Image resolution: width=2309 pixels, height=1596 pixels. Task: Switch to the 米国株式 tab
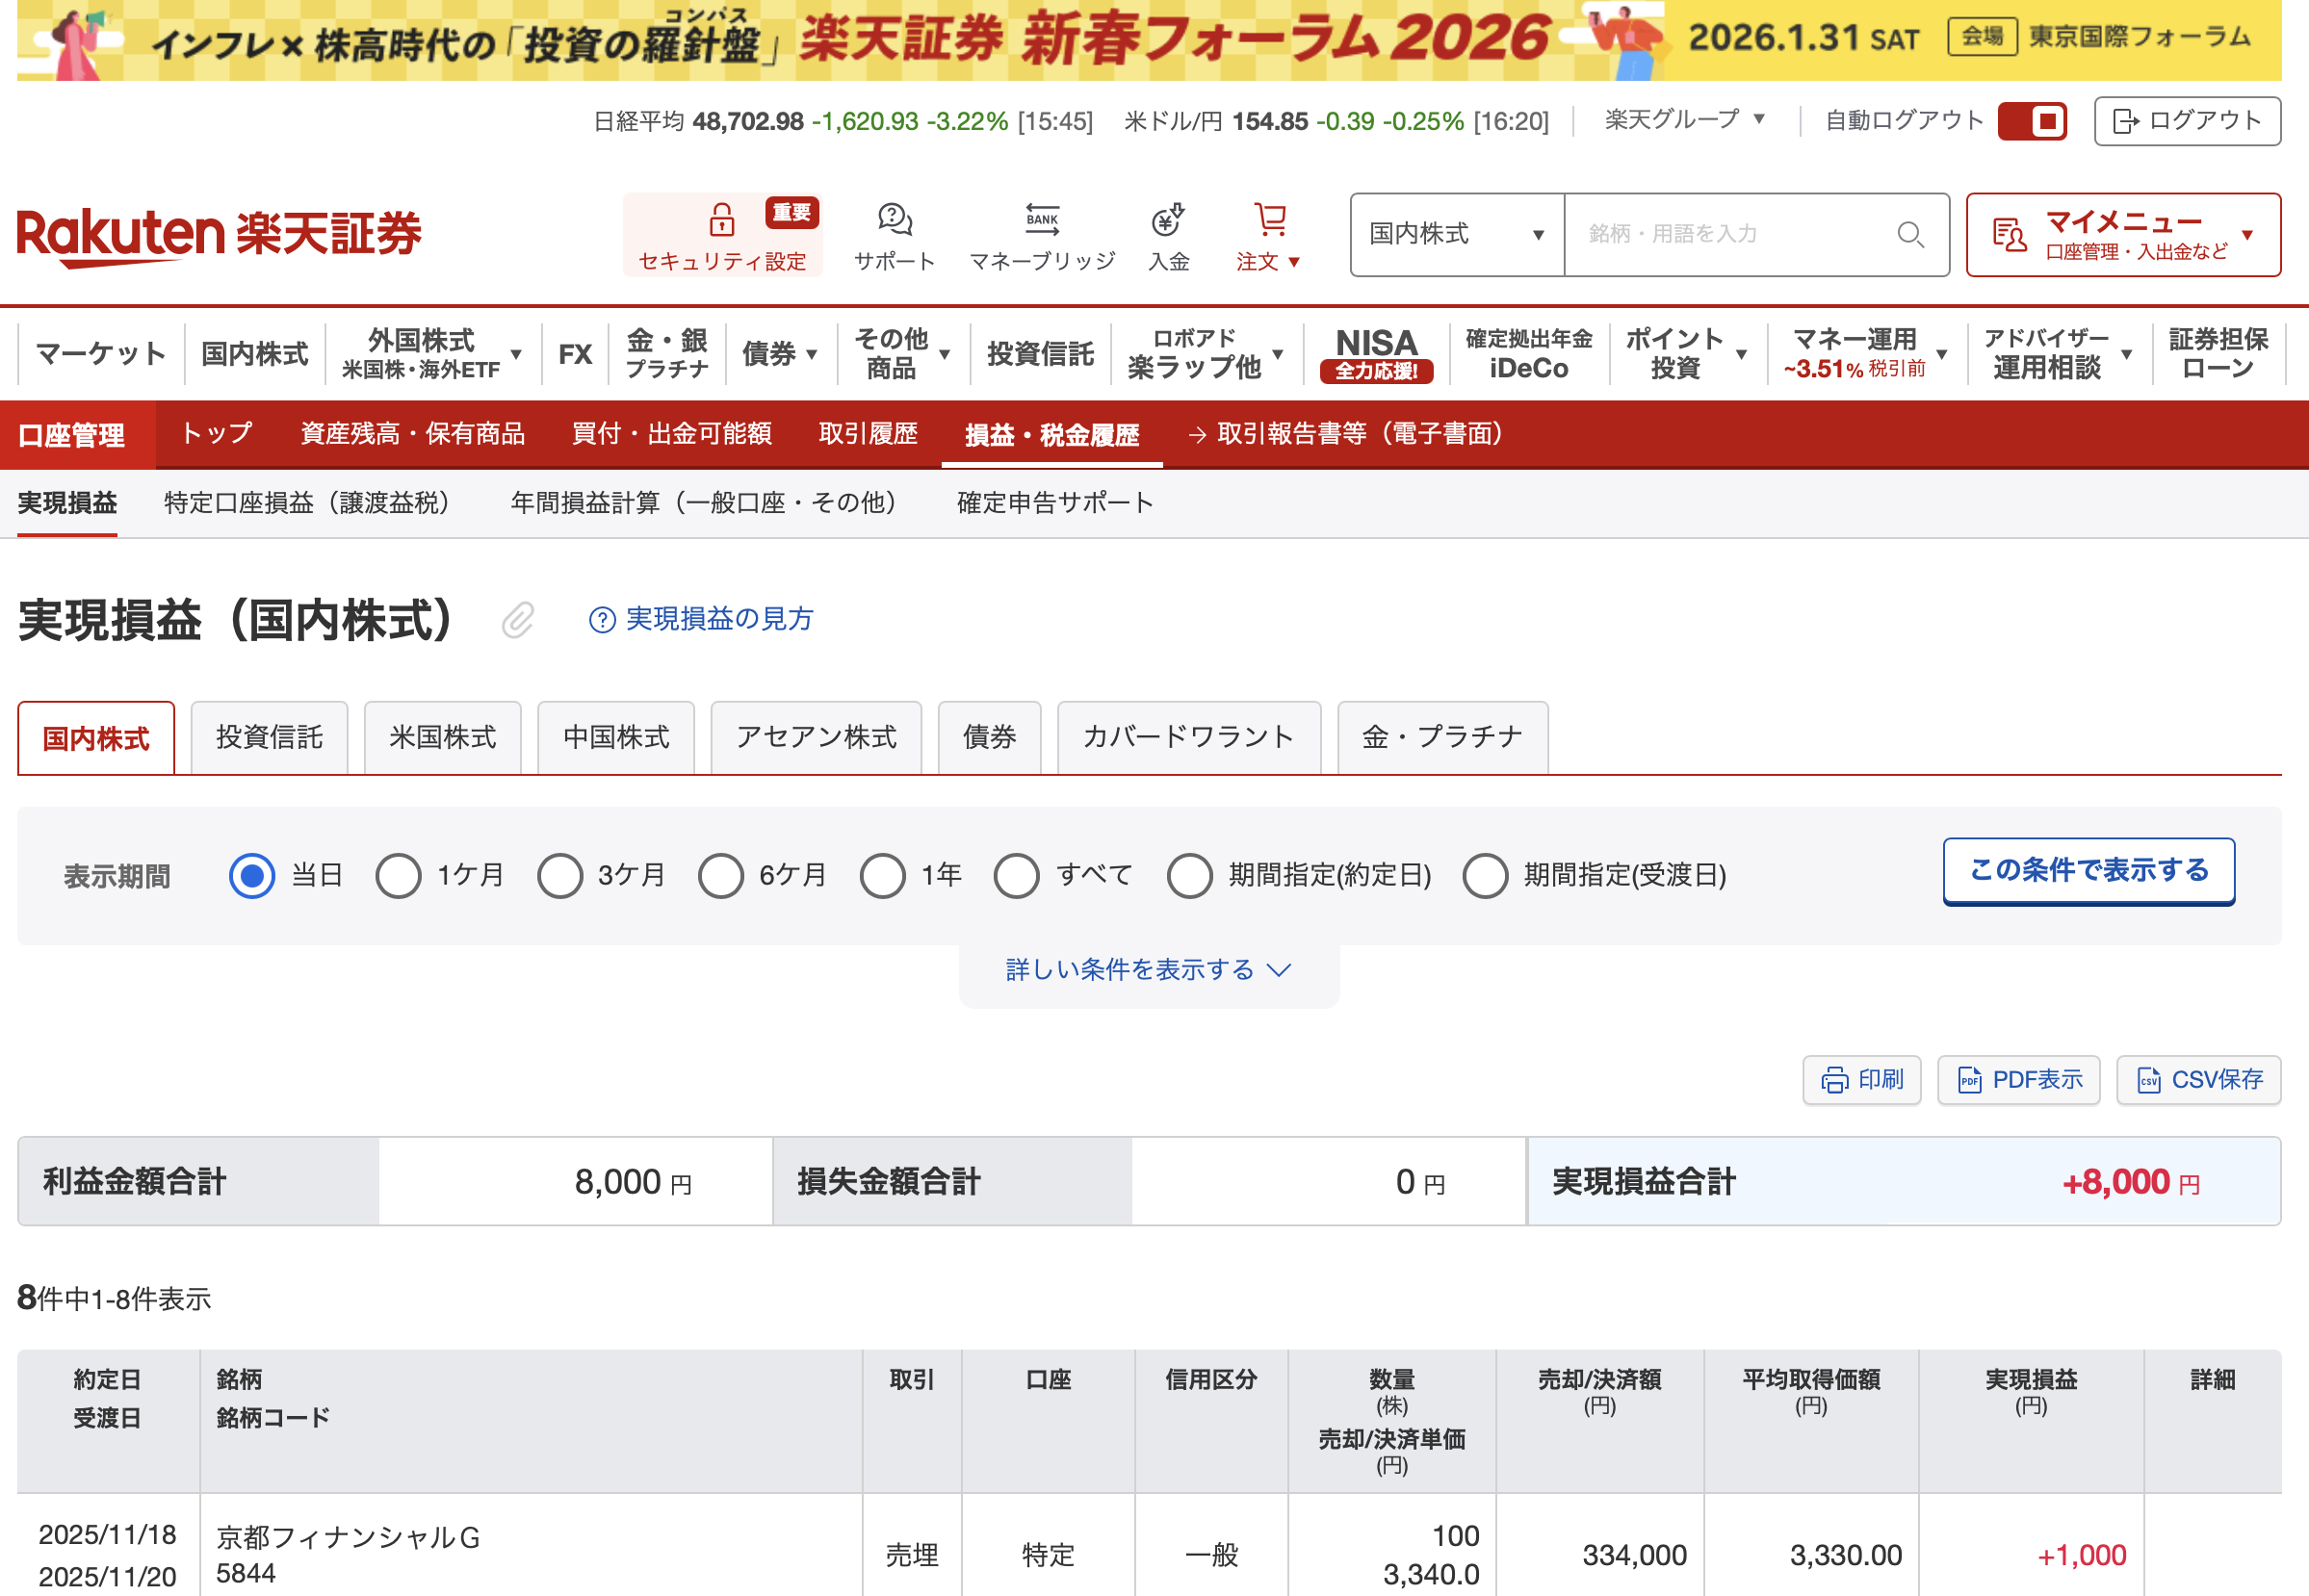coord(442,738)
